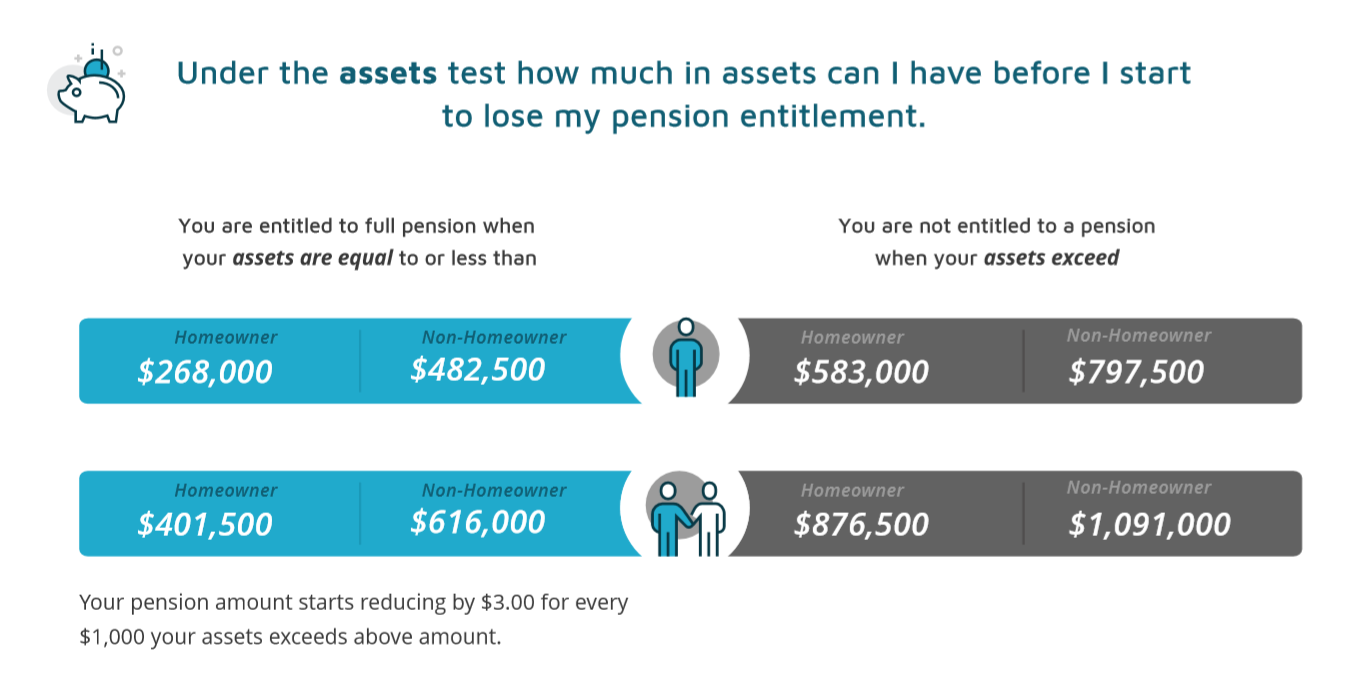This screenshot has width=1367, height=674.
Task: Click the $876,500 couple homeowner cutoff
Action: [x=861, y=524]
